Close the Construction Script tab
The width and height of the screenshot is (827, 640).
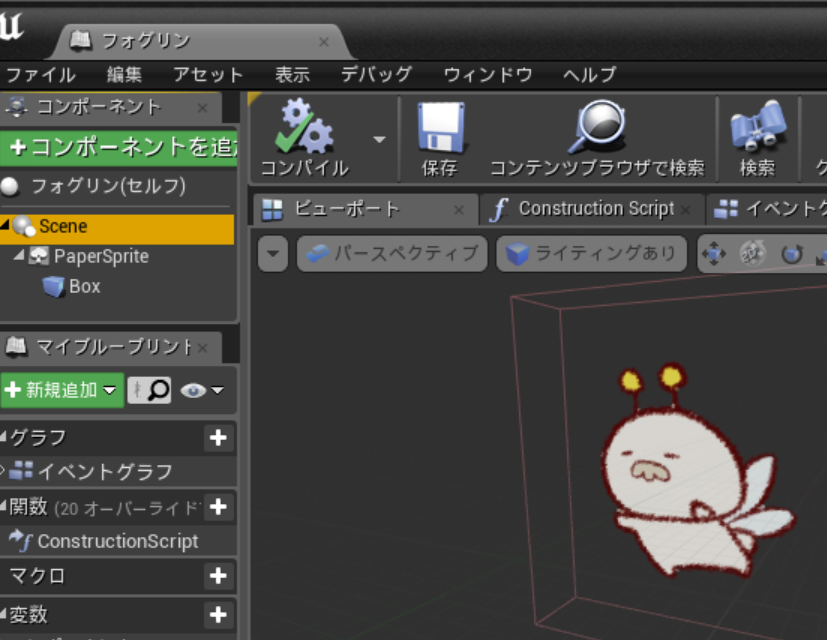[685, 210]
